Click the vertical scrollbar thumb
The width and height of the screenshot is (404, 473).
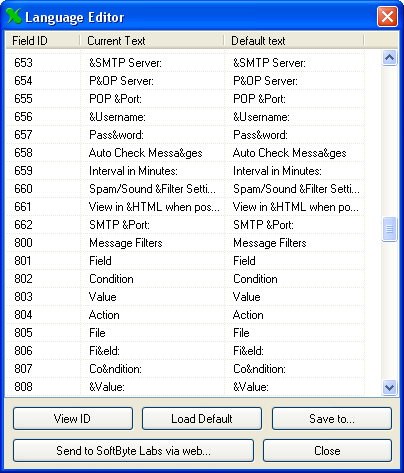click(x=389, y=229)
